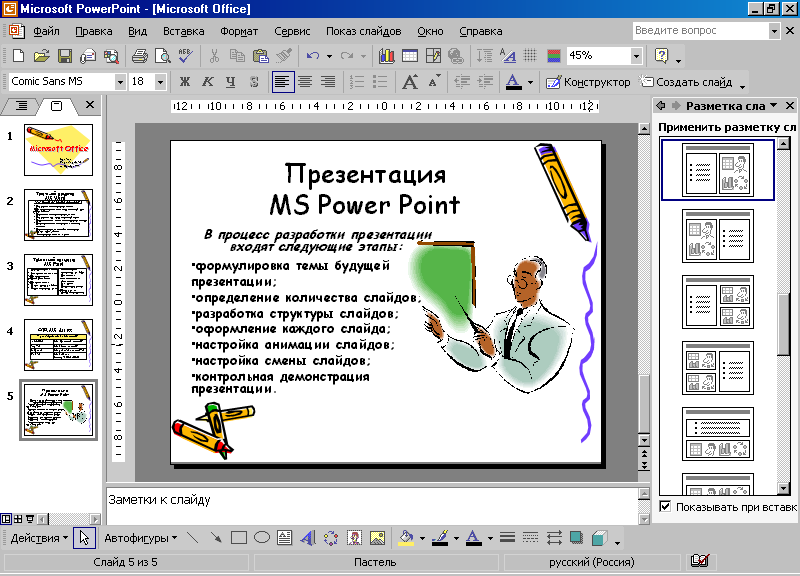The width and height of the screenshot is (800, 576).
Task: Click the Copy icon
Action: [237, 56]
